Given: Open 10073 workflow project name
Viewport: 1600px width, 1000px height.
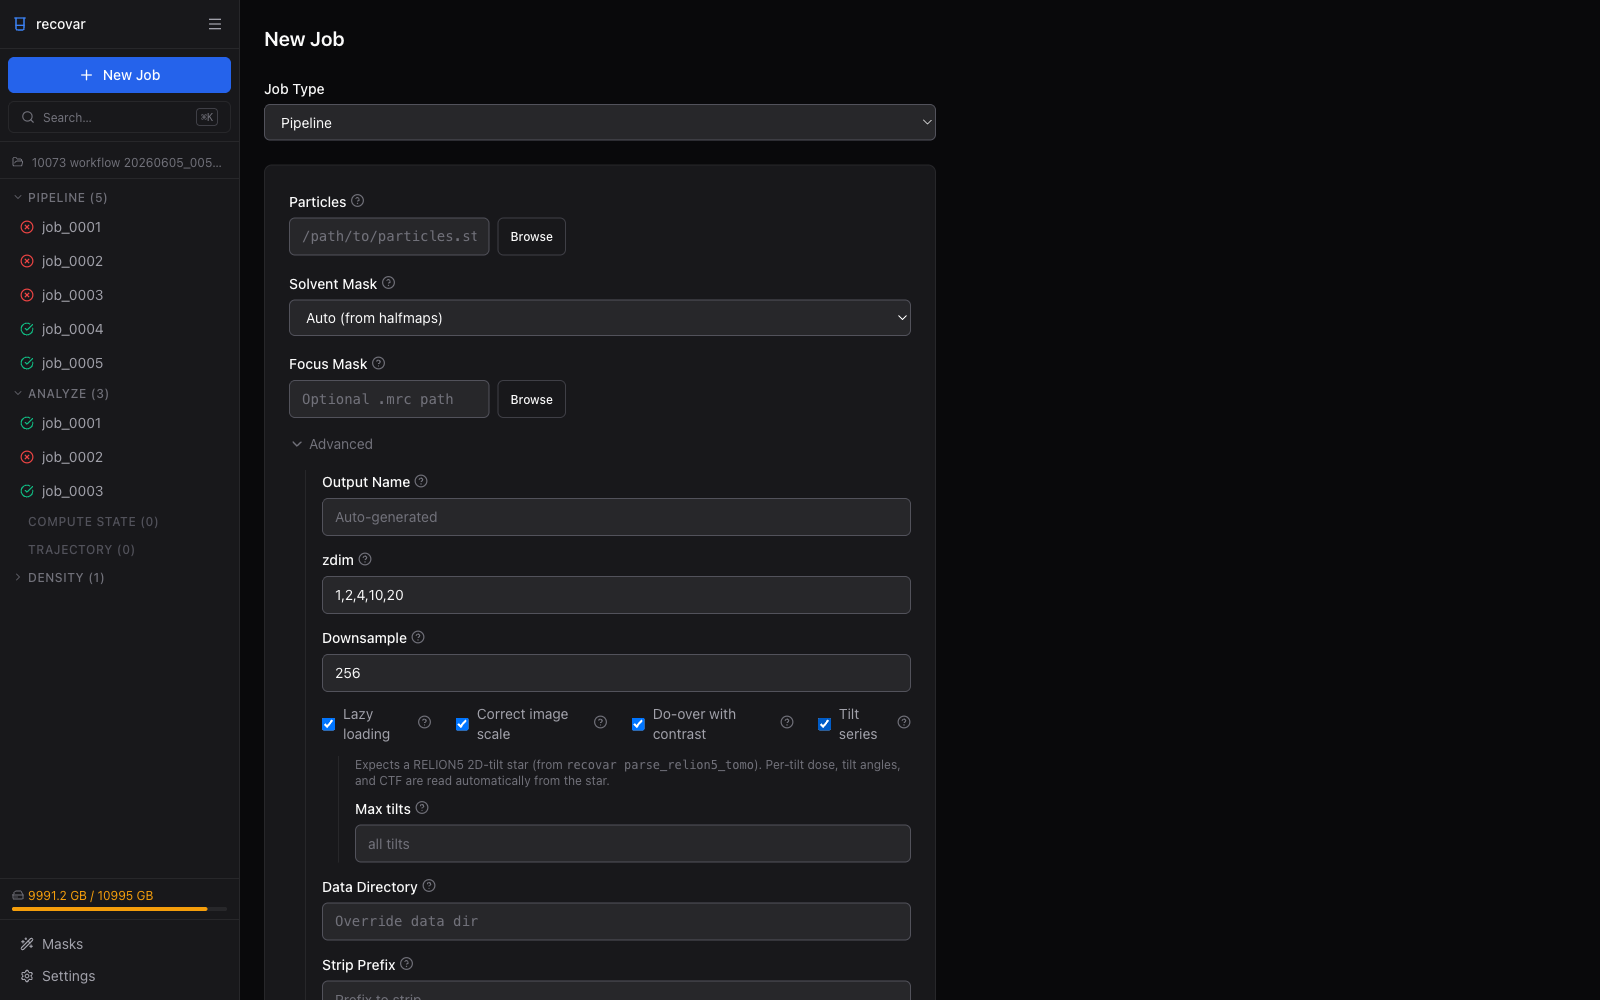Looking at the screenshot, I should pos(127,162).
